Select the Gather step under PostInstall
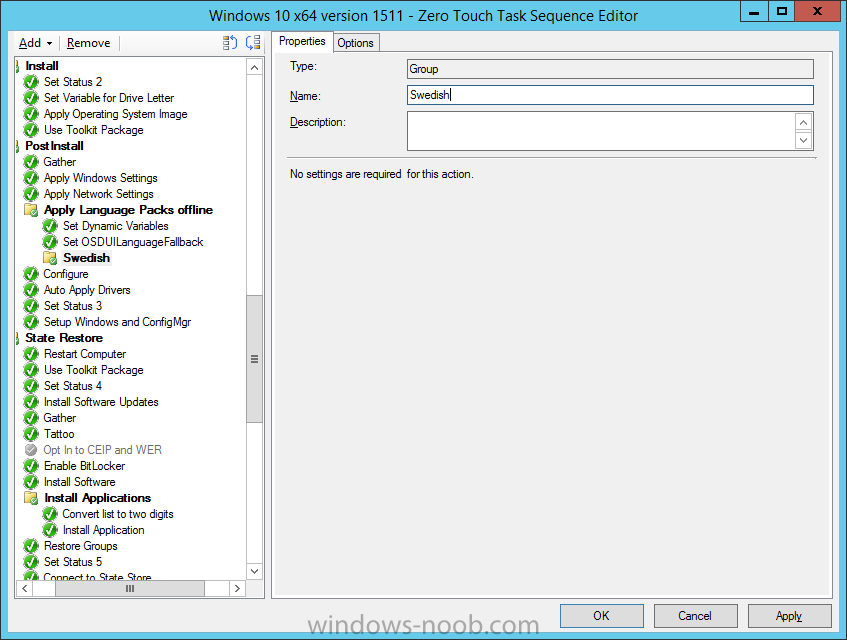The image size is (847, 640). tap(60, 162)
